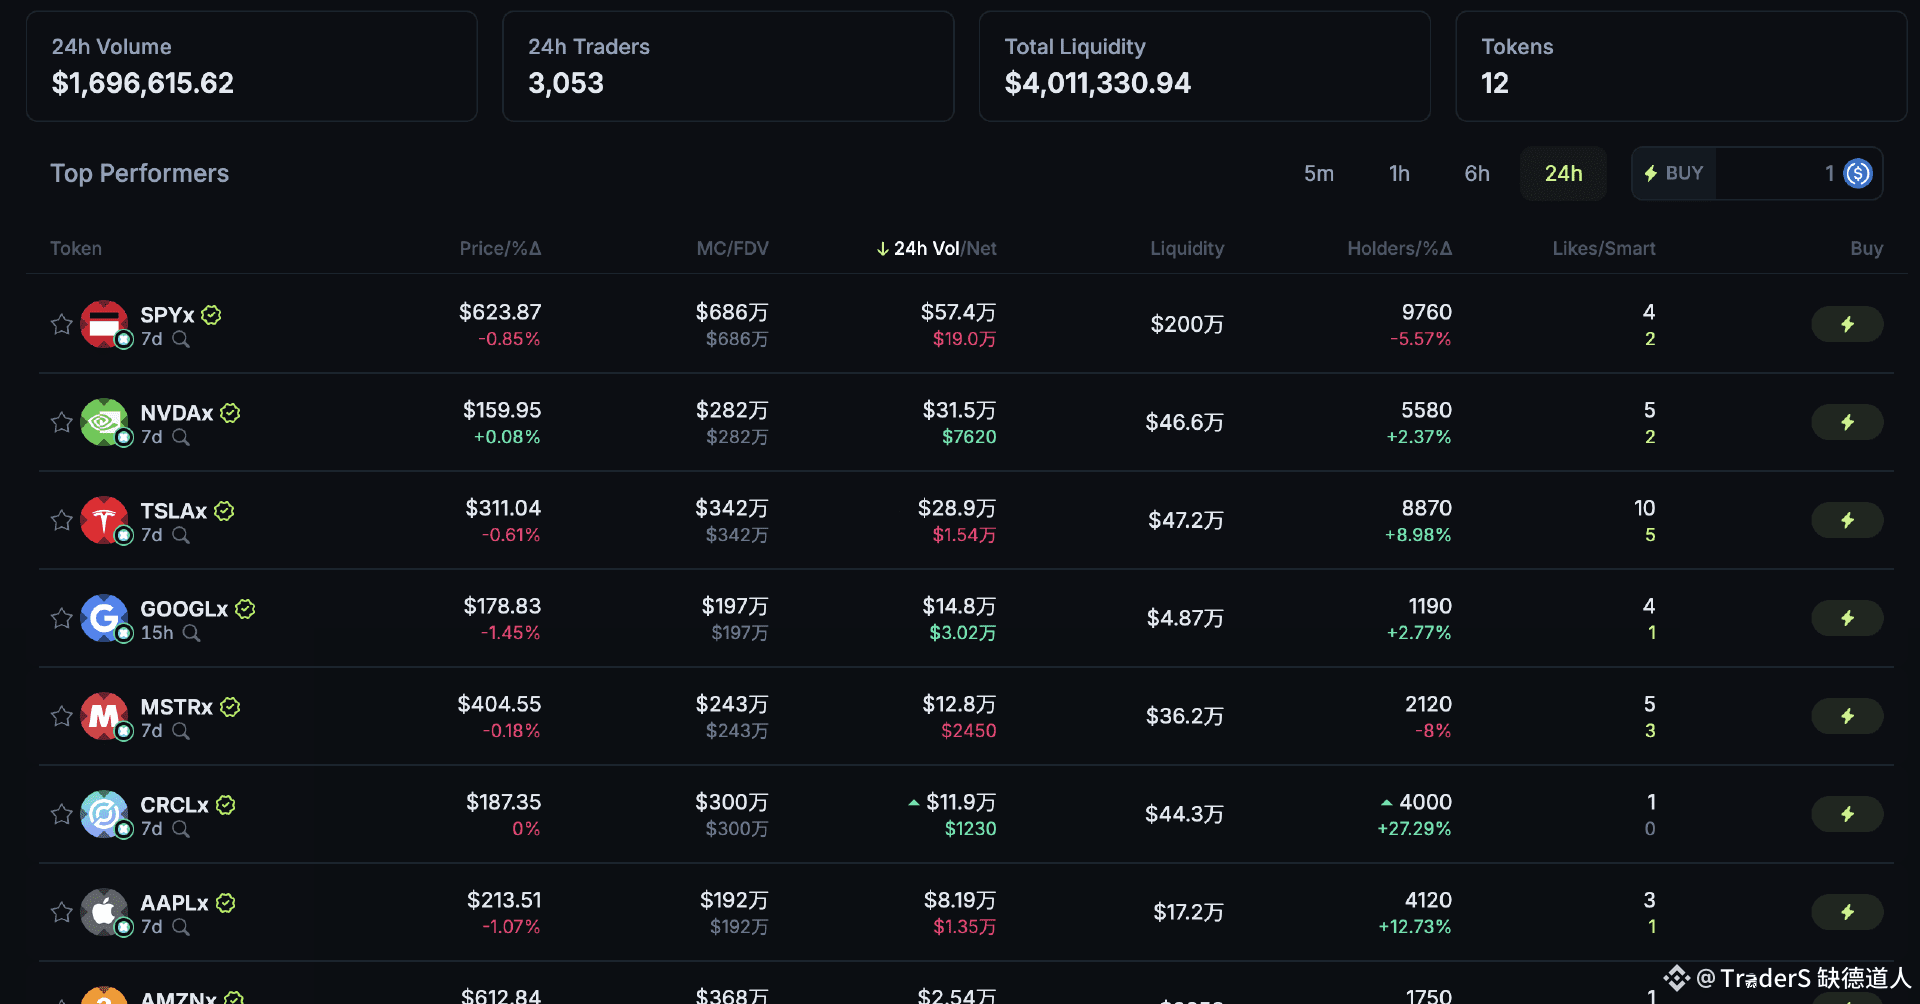
Task: Click the 24h Traders 3,053 card
Action: pyautogui.click(x=728, y=66)
